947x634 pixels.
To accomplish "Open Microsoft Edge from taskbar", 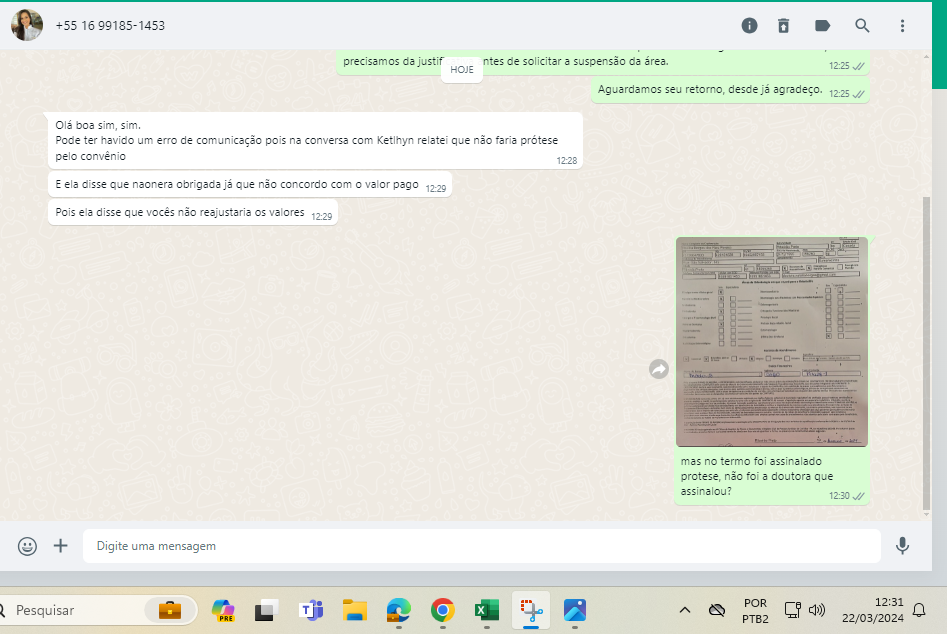I will click(x=399, y=610).
